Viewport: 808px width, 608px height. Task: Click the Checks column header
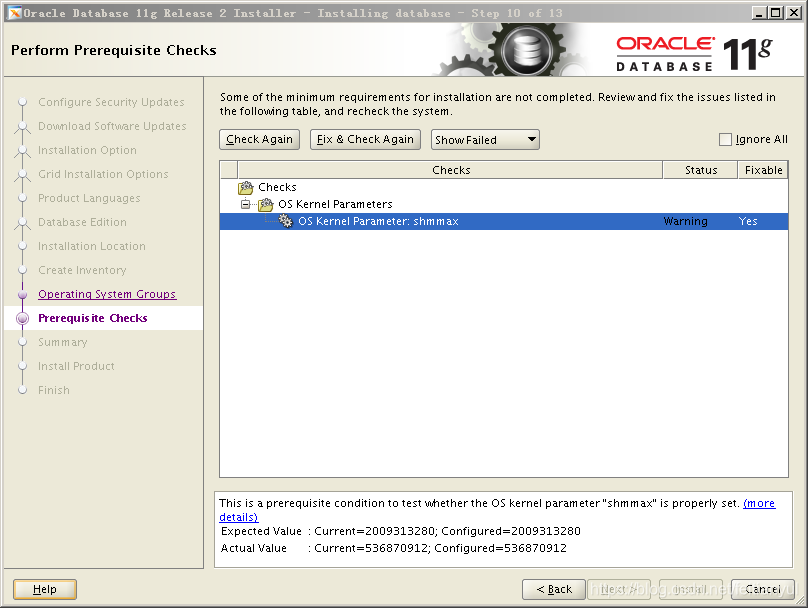451,170
